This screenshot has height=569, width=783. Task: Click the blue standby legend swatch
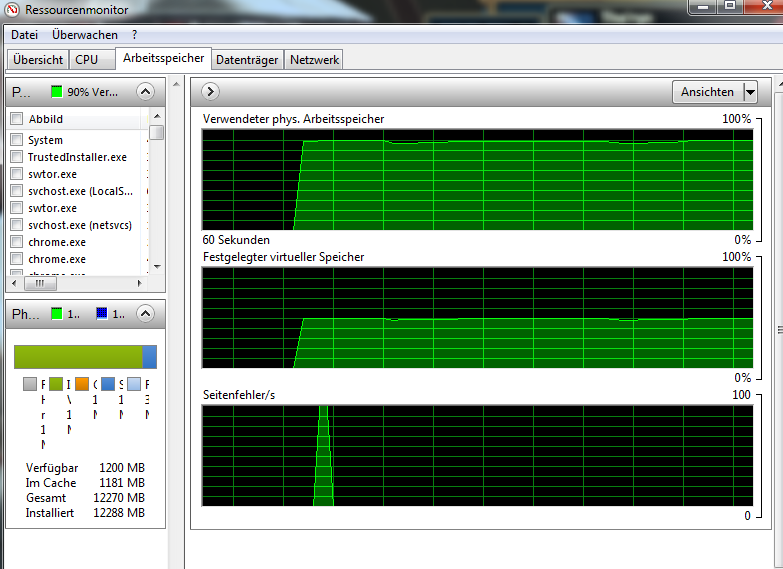click(x=108, y=384)
